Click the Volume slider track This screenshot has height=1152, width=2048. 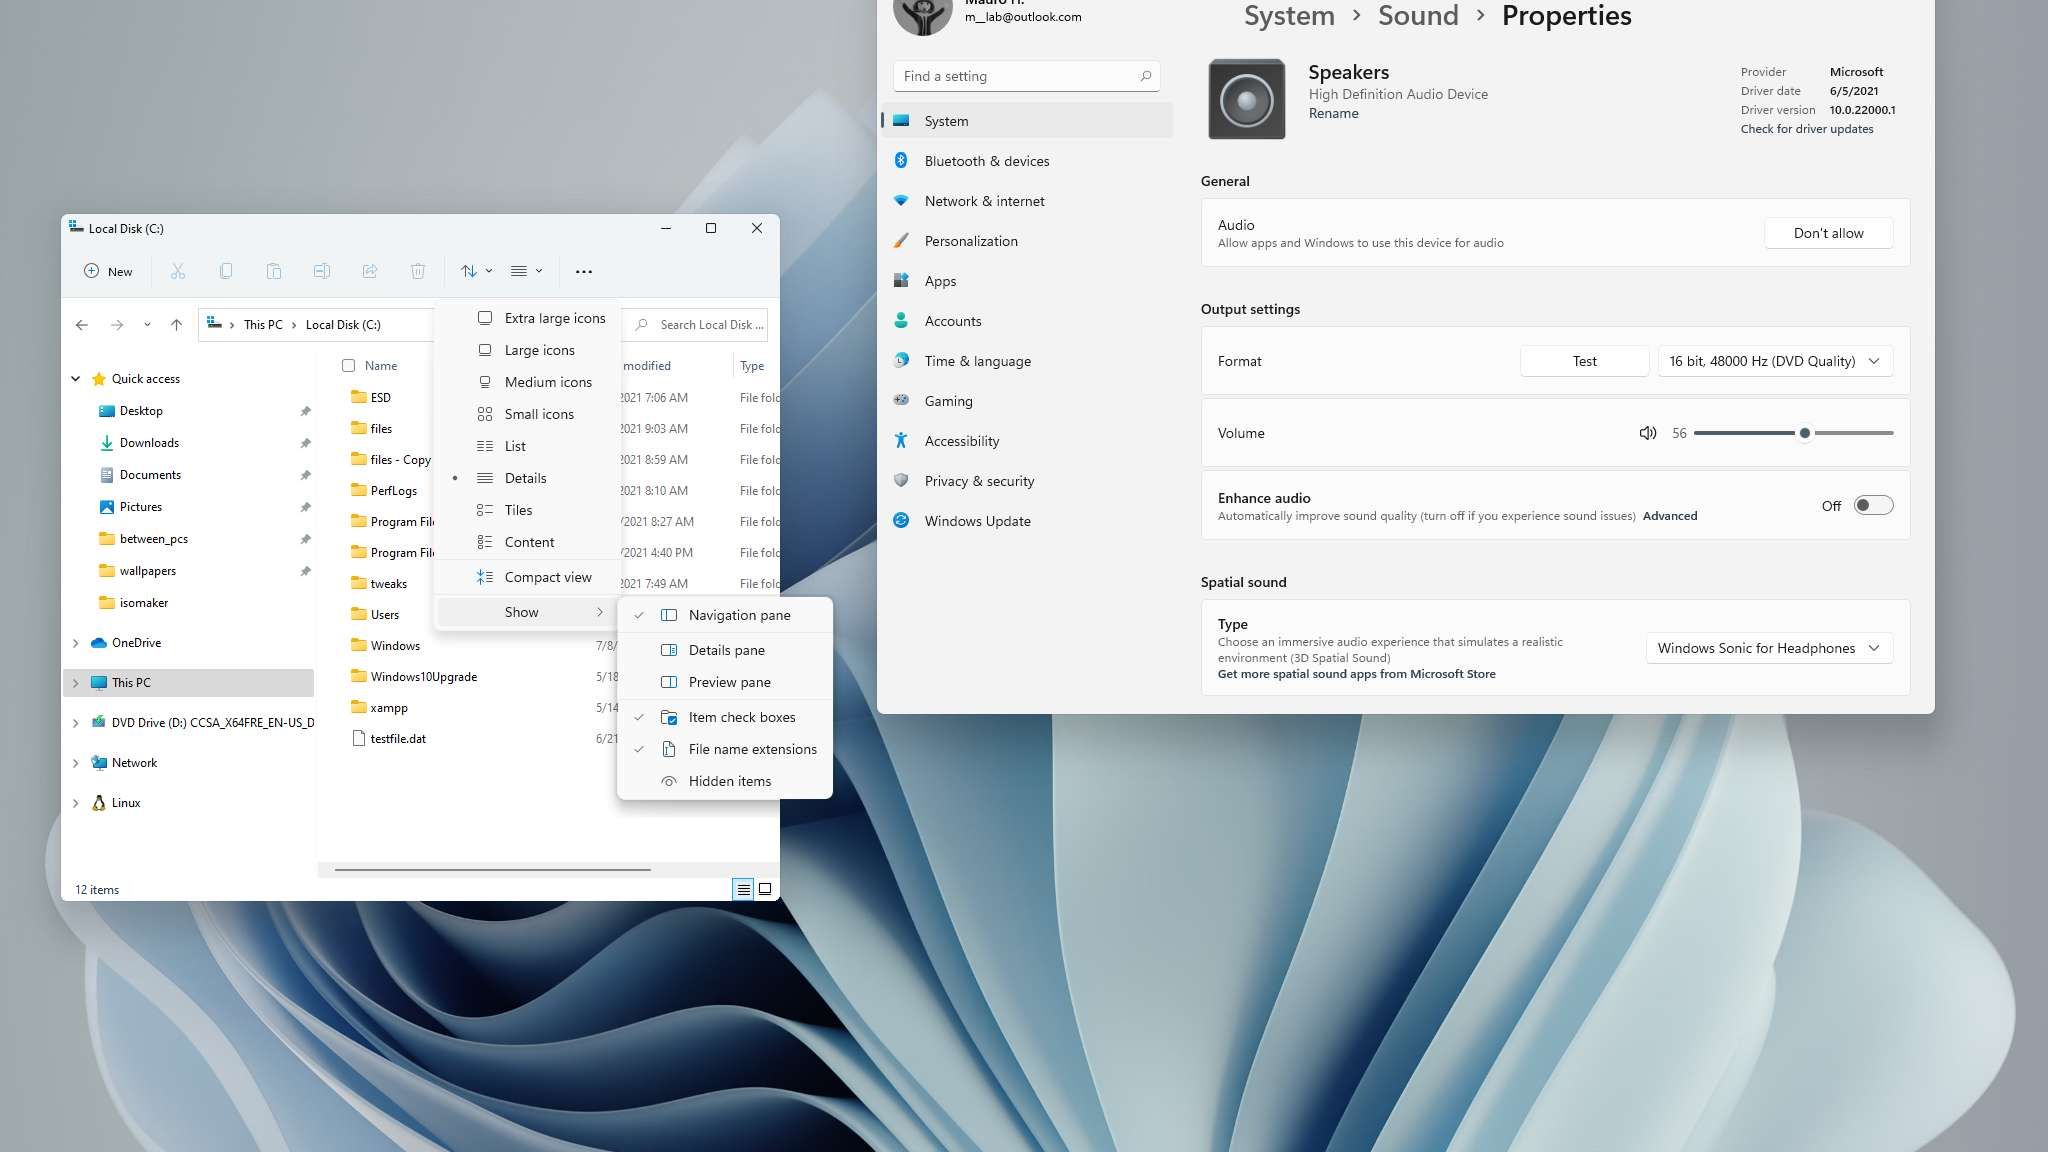pos(1850,433)
